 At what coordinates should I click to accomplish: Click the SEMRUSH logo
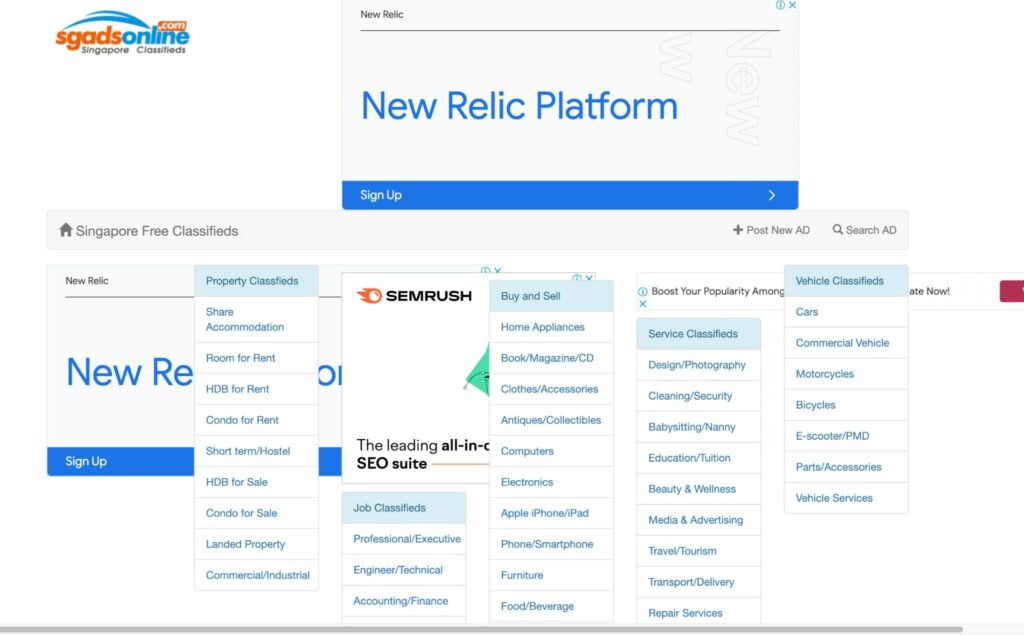click(x=414, y=296)
